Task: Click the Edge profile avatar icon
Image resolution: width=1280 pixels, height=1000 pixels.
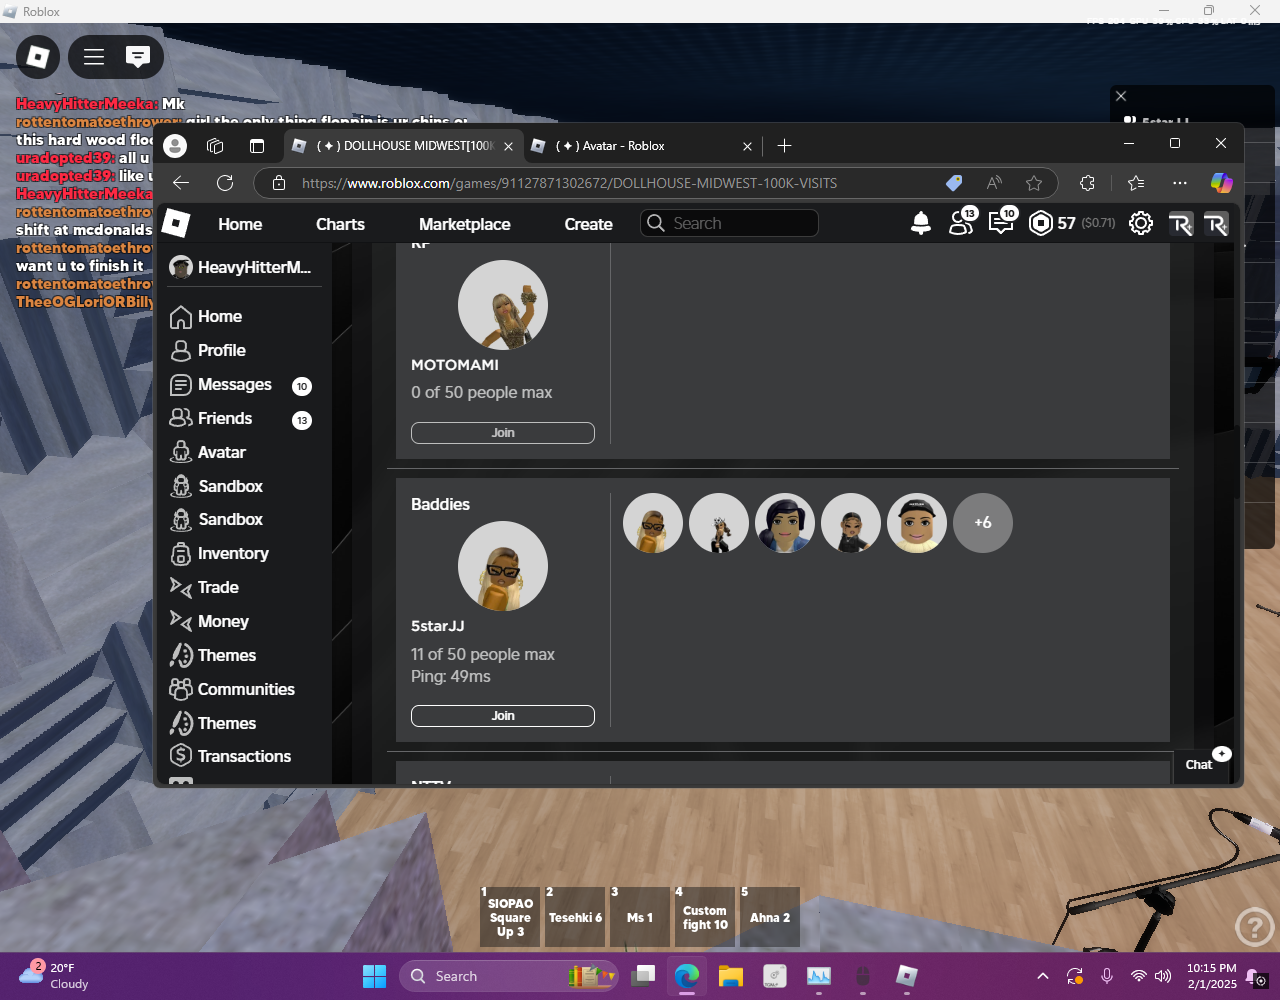Action: (175, 146)
